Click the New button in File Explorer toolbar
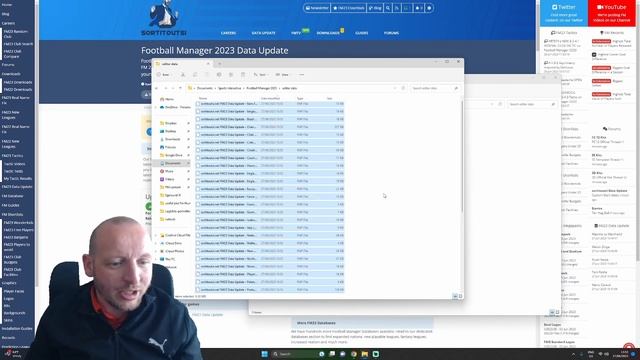The width and height of the screenshot is (640, 360). point(164,75)
